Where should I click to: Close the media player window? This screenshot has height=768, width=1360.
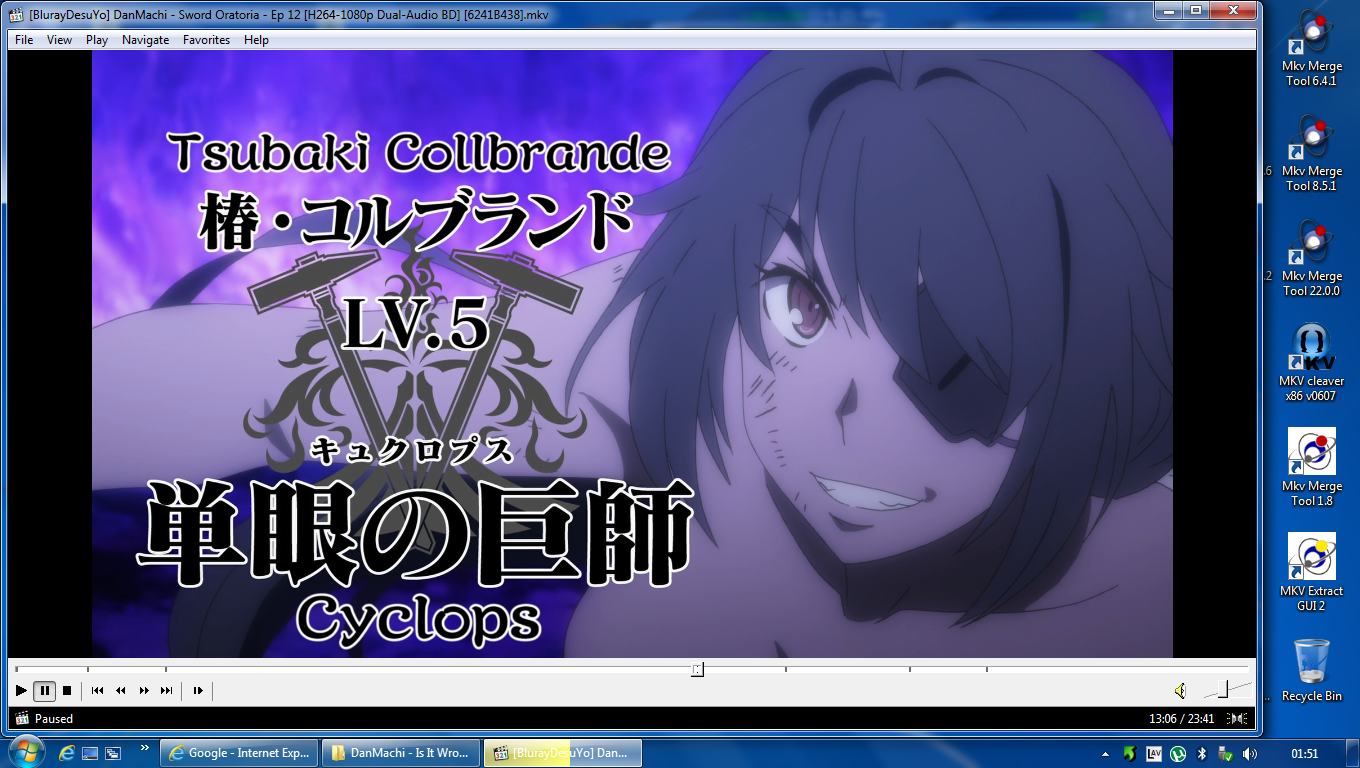(1232, 10)
